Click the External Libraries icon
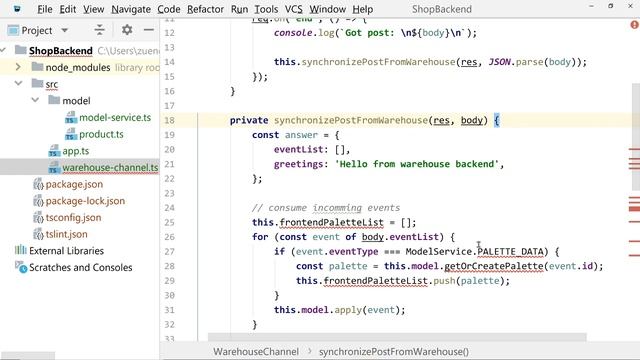This screenshot has height=360, width=640. point(20,250)
